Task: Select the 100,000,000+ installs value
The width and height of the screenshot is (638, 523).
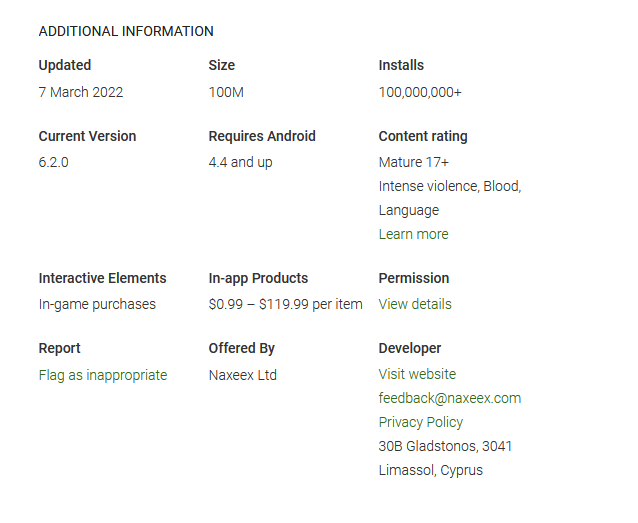Action: coord(420,92)
